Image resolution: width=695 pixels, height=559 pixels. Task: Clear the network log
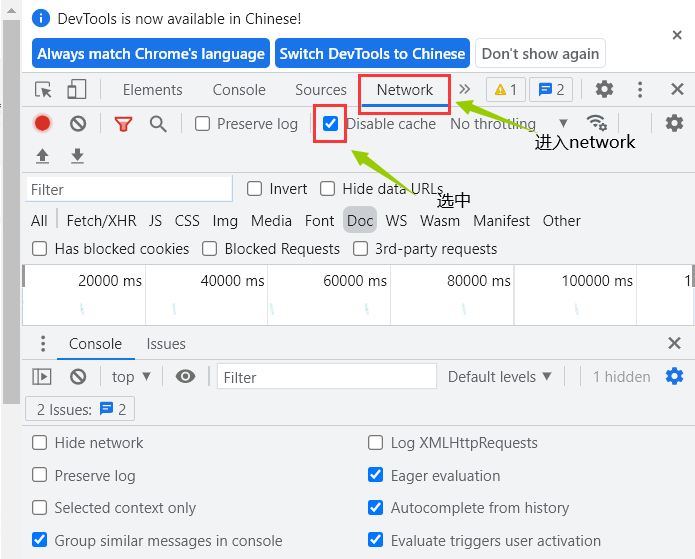pyautogui.click(x=78, y=124)
